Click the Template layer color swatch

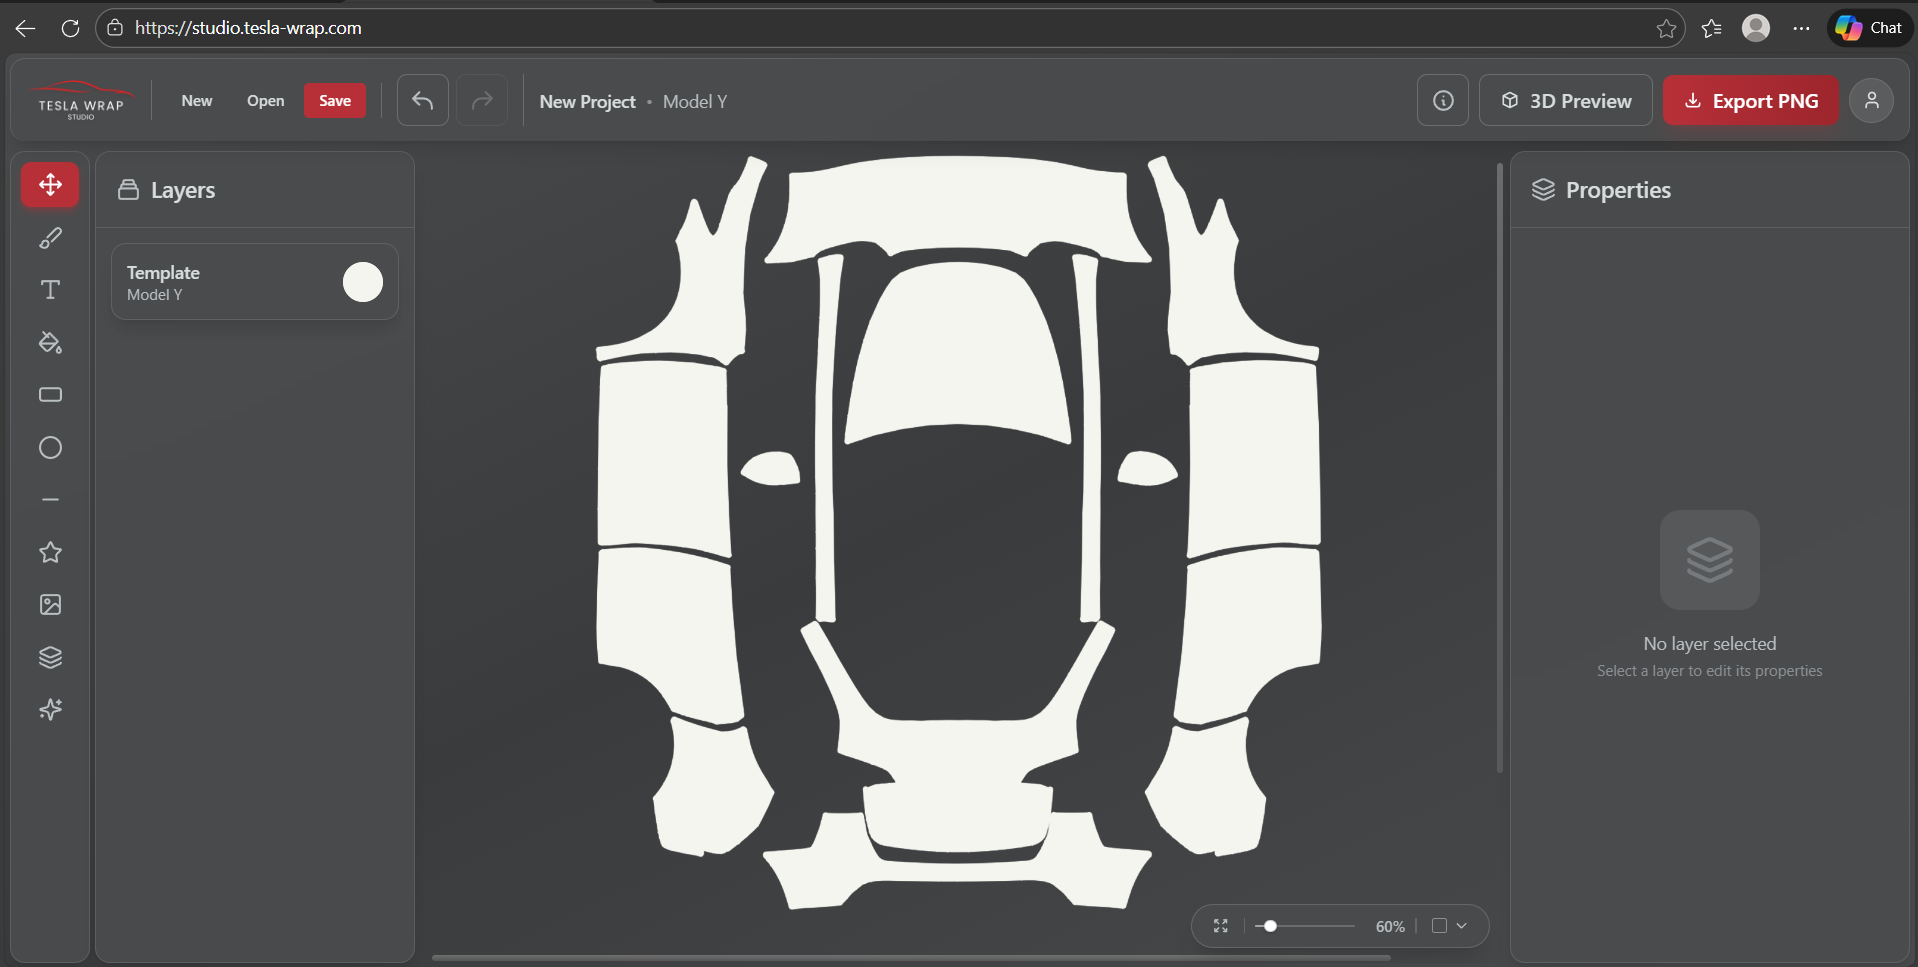[x=362, y=282]
